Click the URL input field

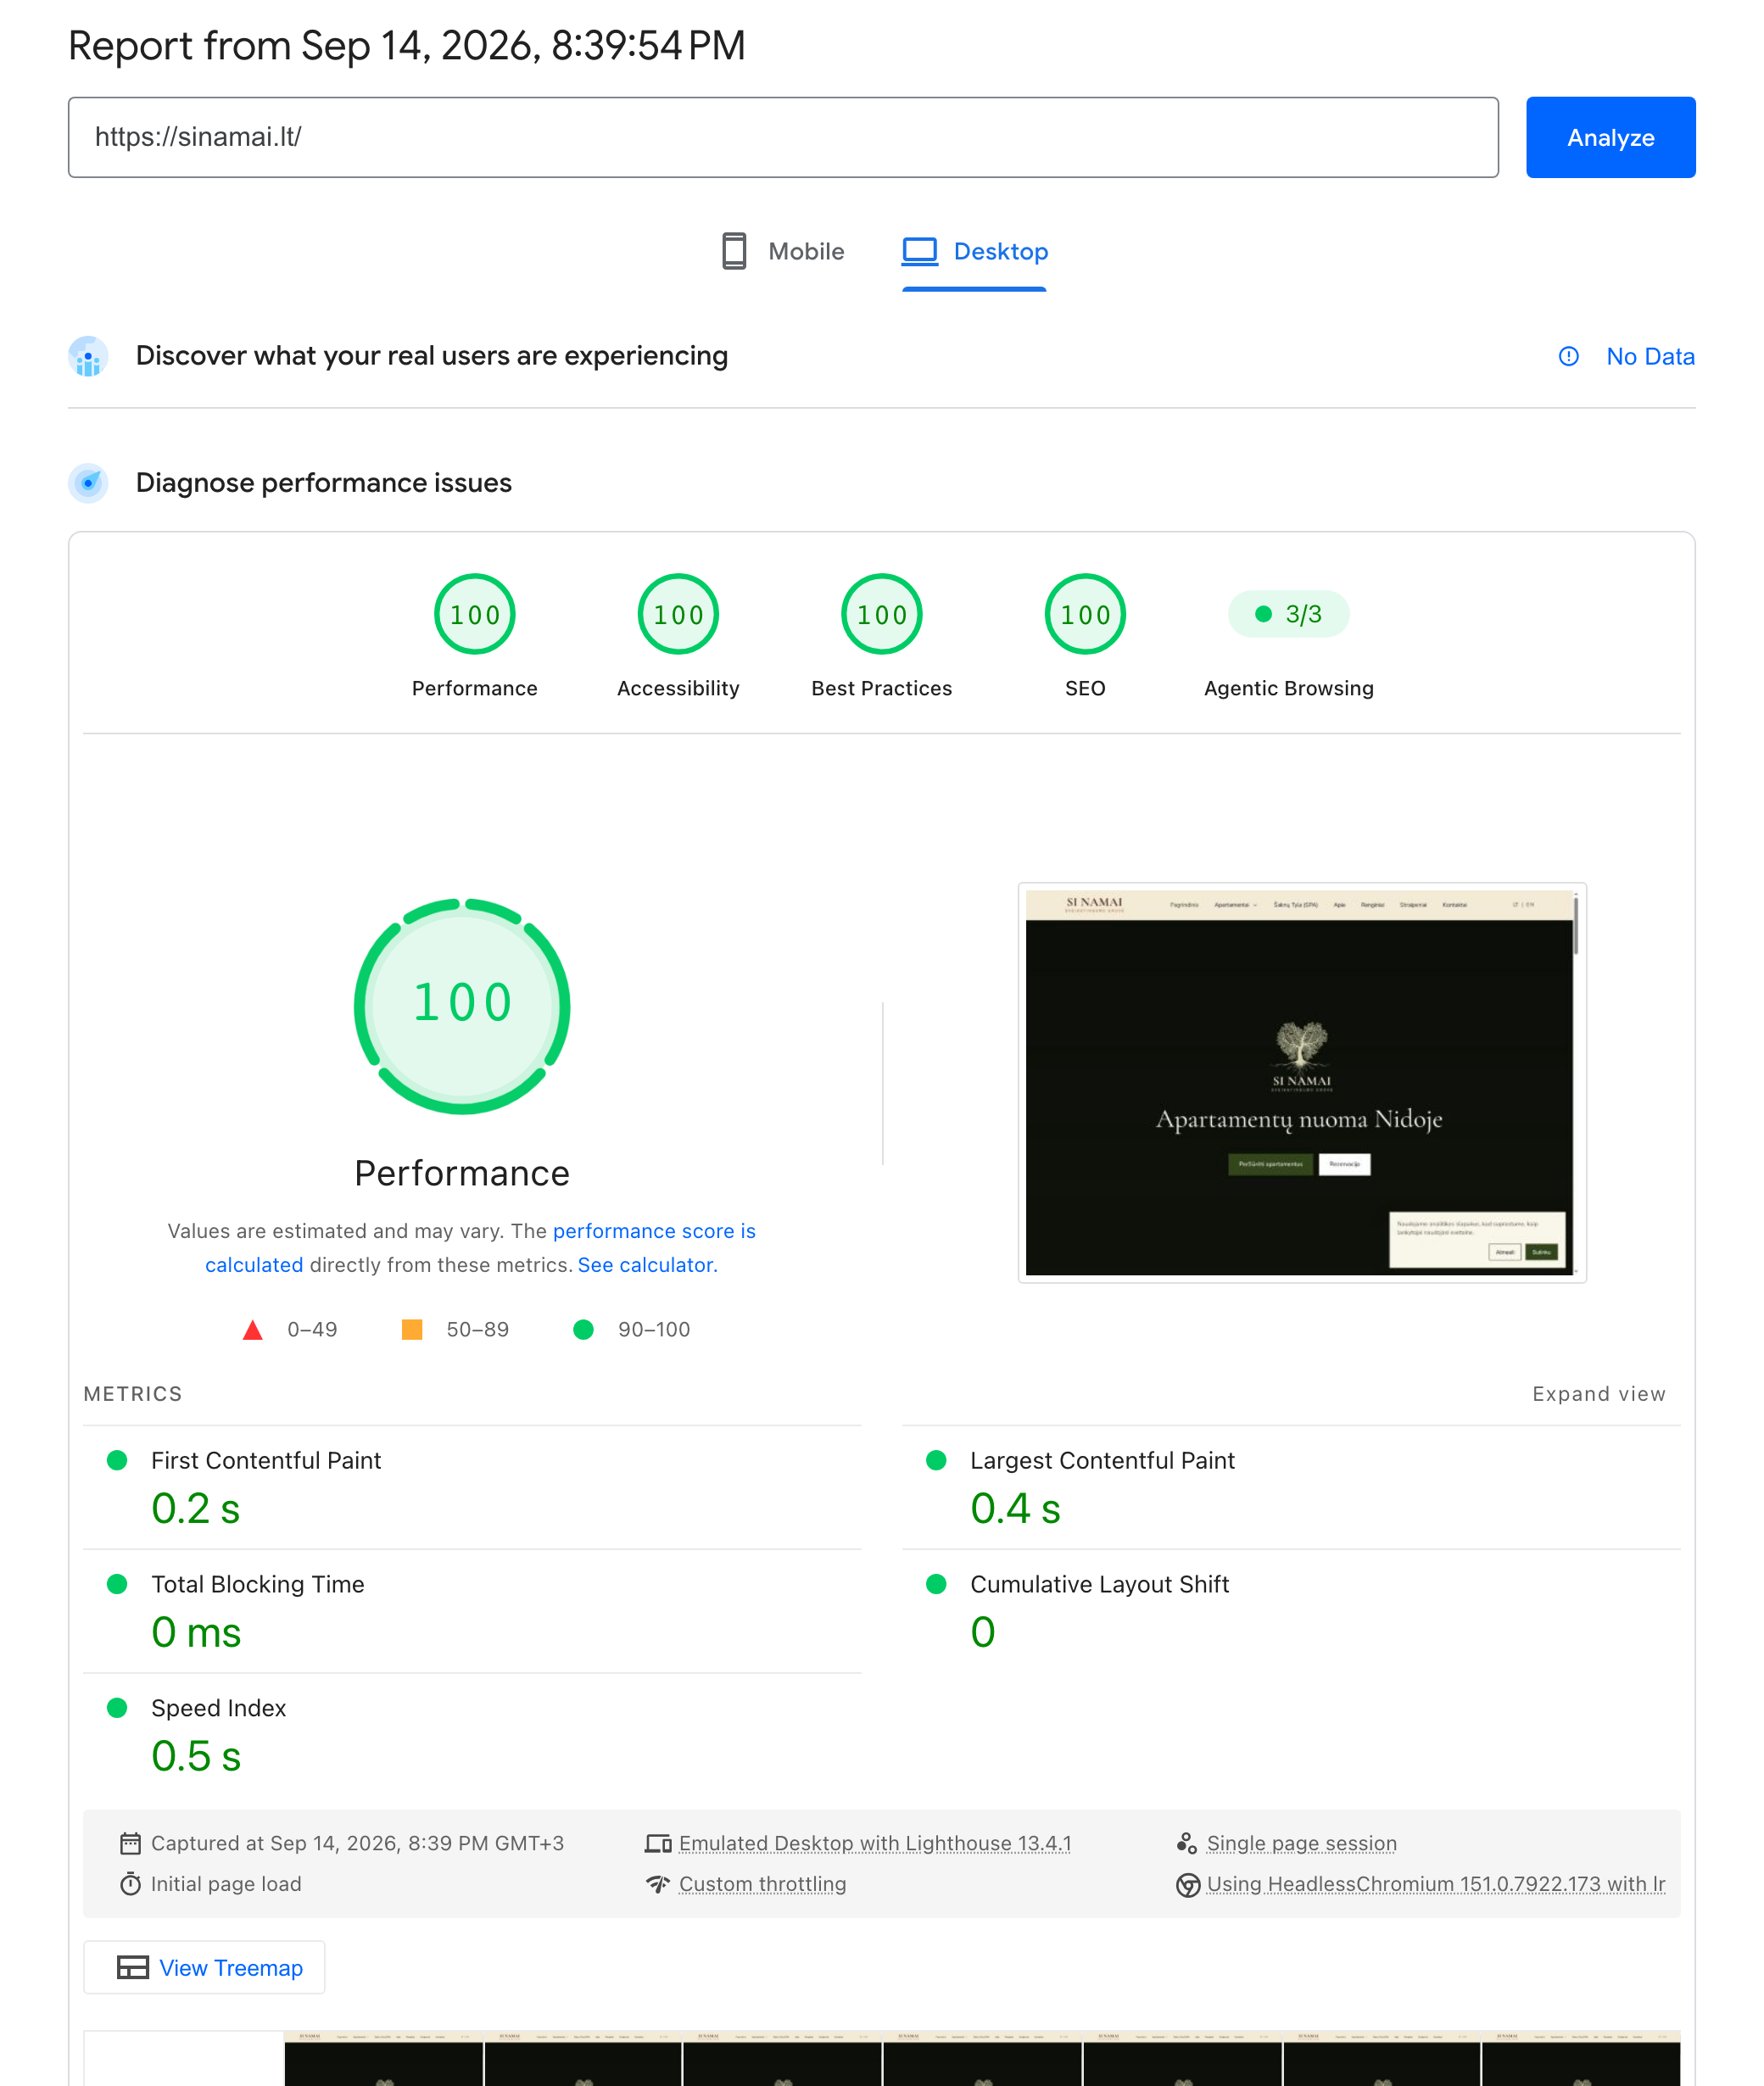(x=783, y=137)
